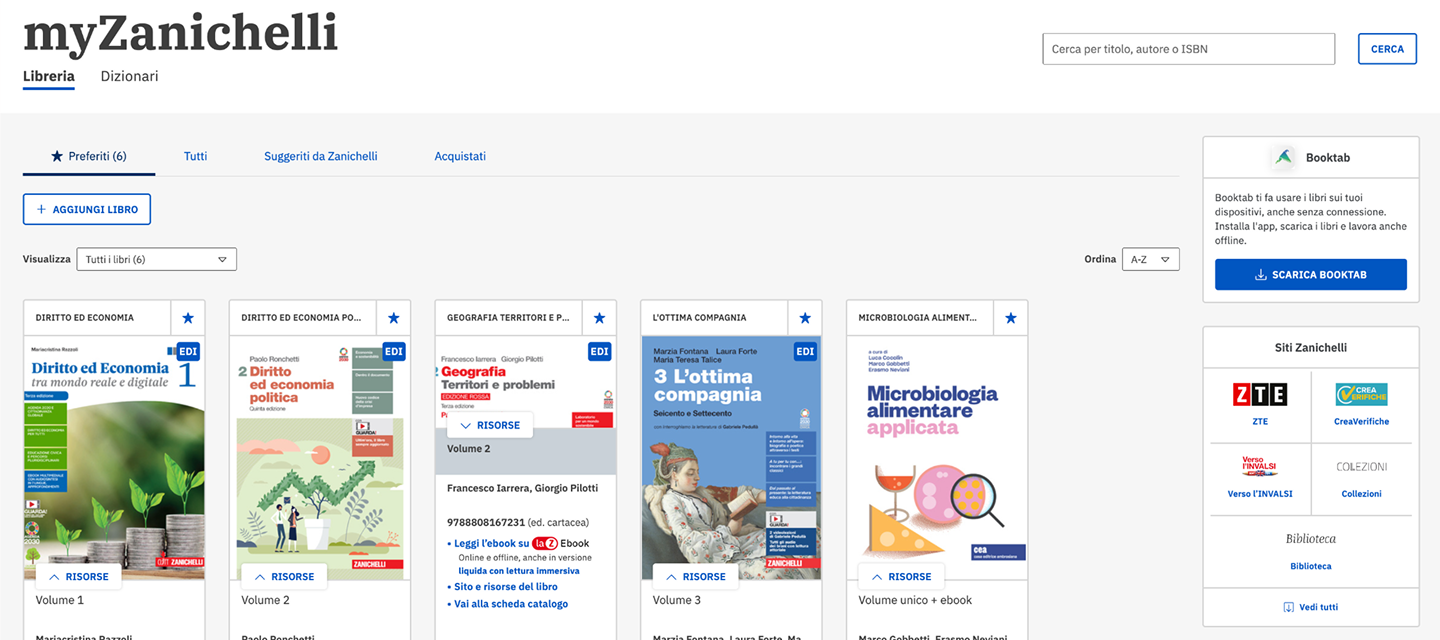
Task: Click the laZ Ebook logo
Action: (x=545, y=543)
